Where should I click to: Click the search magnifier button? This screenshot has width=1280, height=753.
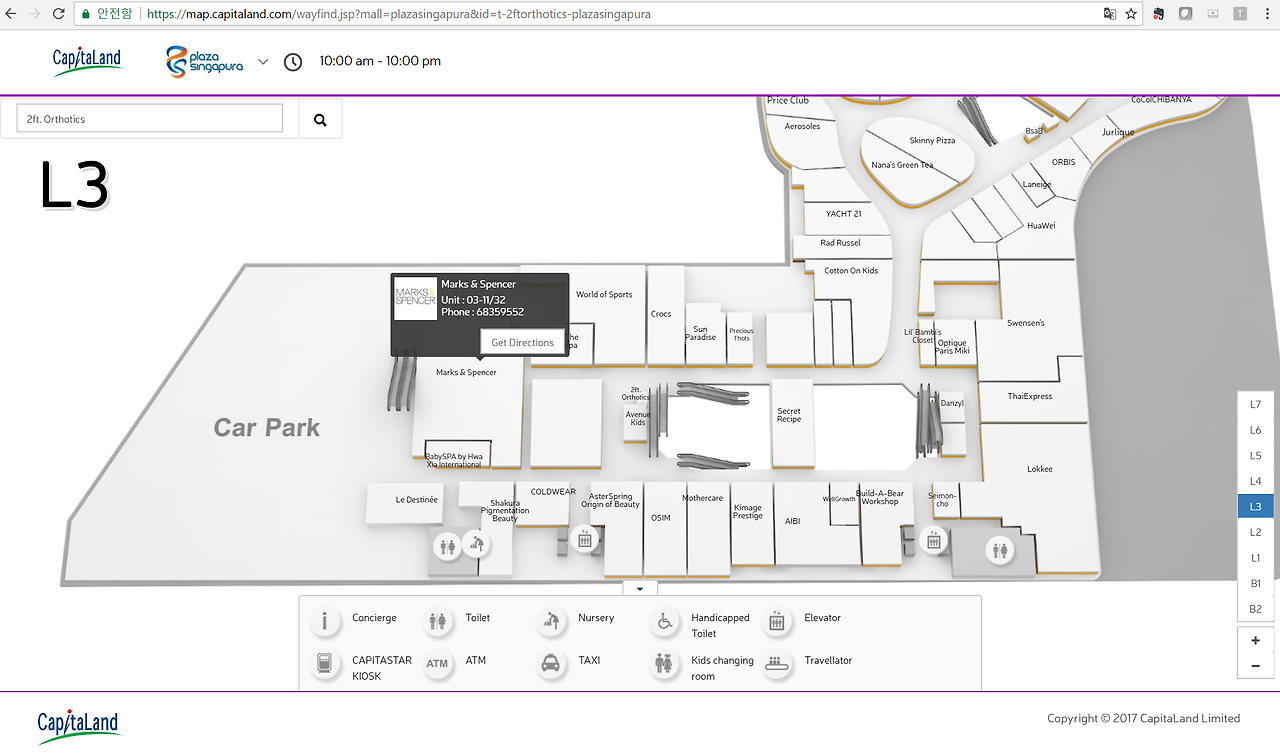(x=320, y=120)
